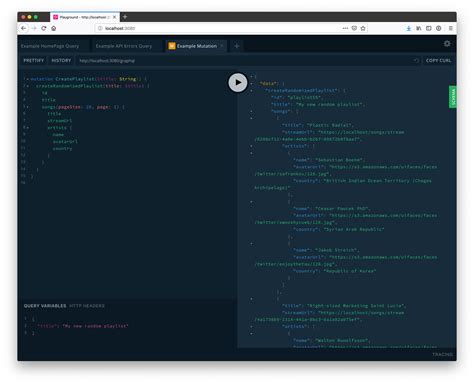Image resolution: width=474 pixels, height=384 pixels.
Task: Switch to the Example HomePage Query tab
Action: [x=50, y=46]
